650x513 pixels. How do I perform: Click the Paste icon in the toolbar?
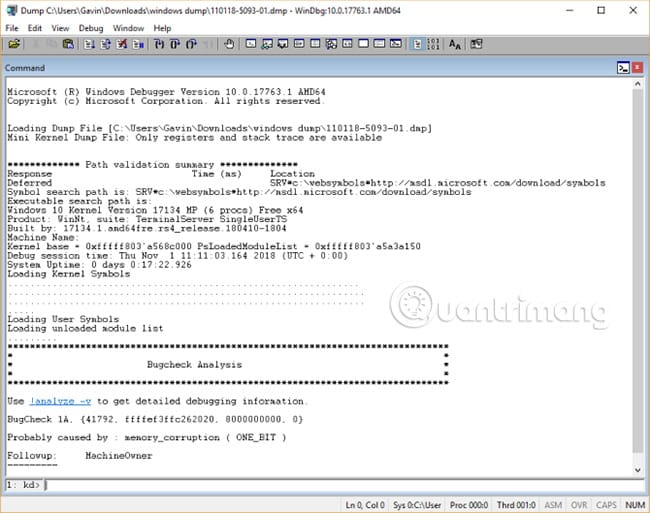pyautogui.click(x=68, y=44)
